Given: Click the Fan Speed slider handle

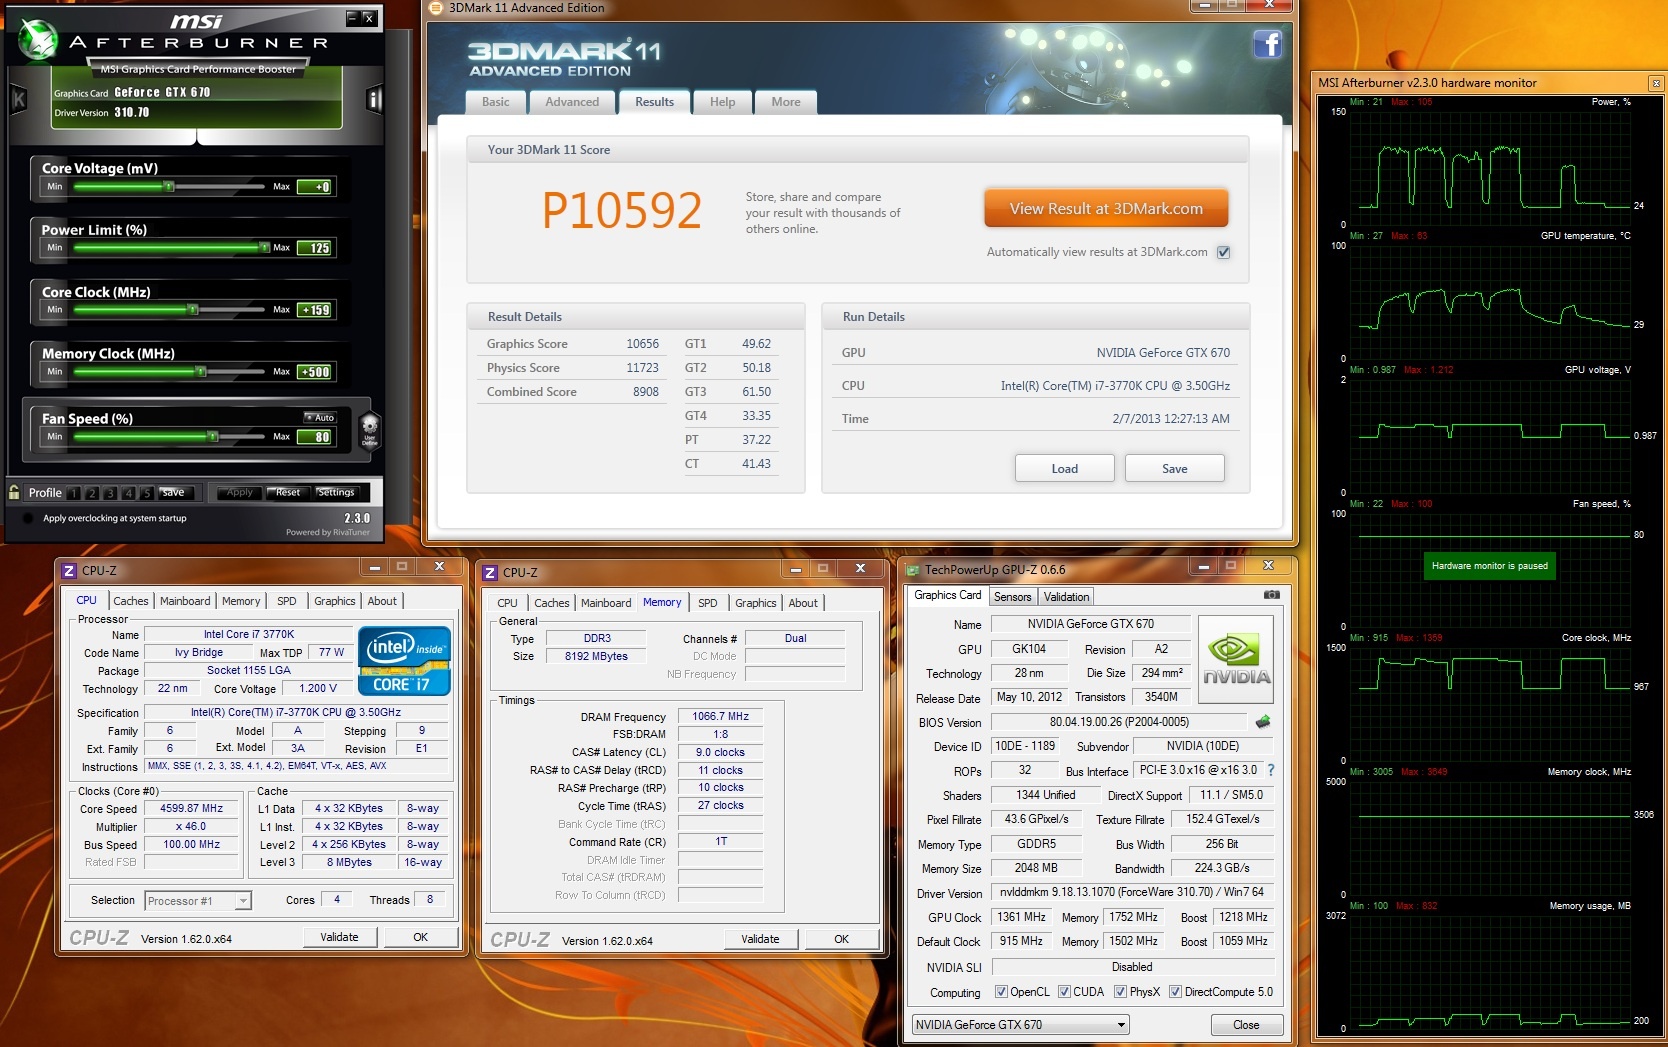Looking at the screenshot, I should tap(212, 437).
